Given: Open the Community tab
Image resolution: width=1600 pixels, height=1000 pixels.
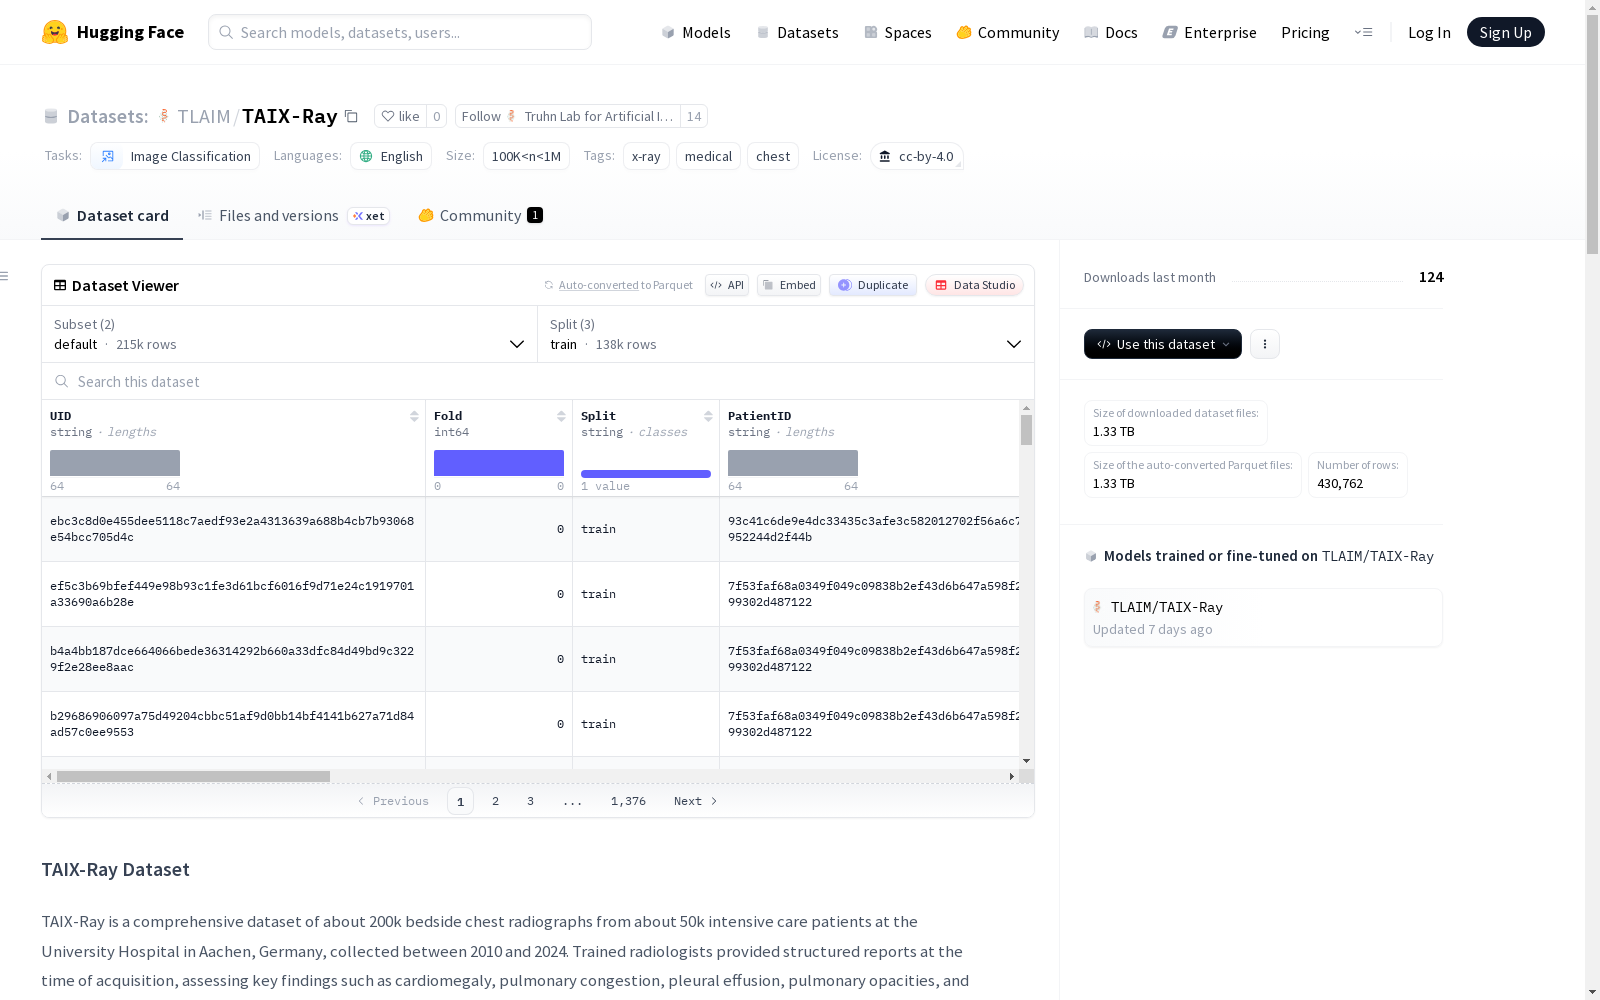Looking at the screenshot, I should pos(480,216).
